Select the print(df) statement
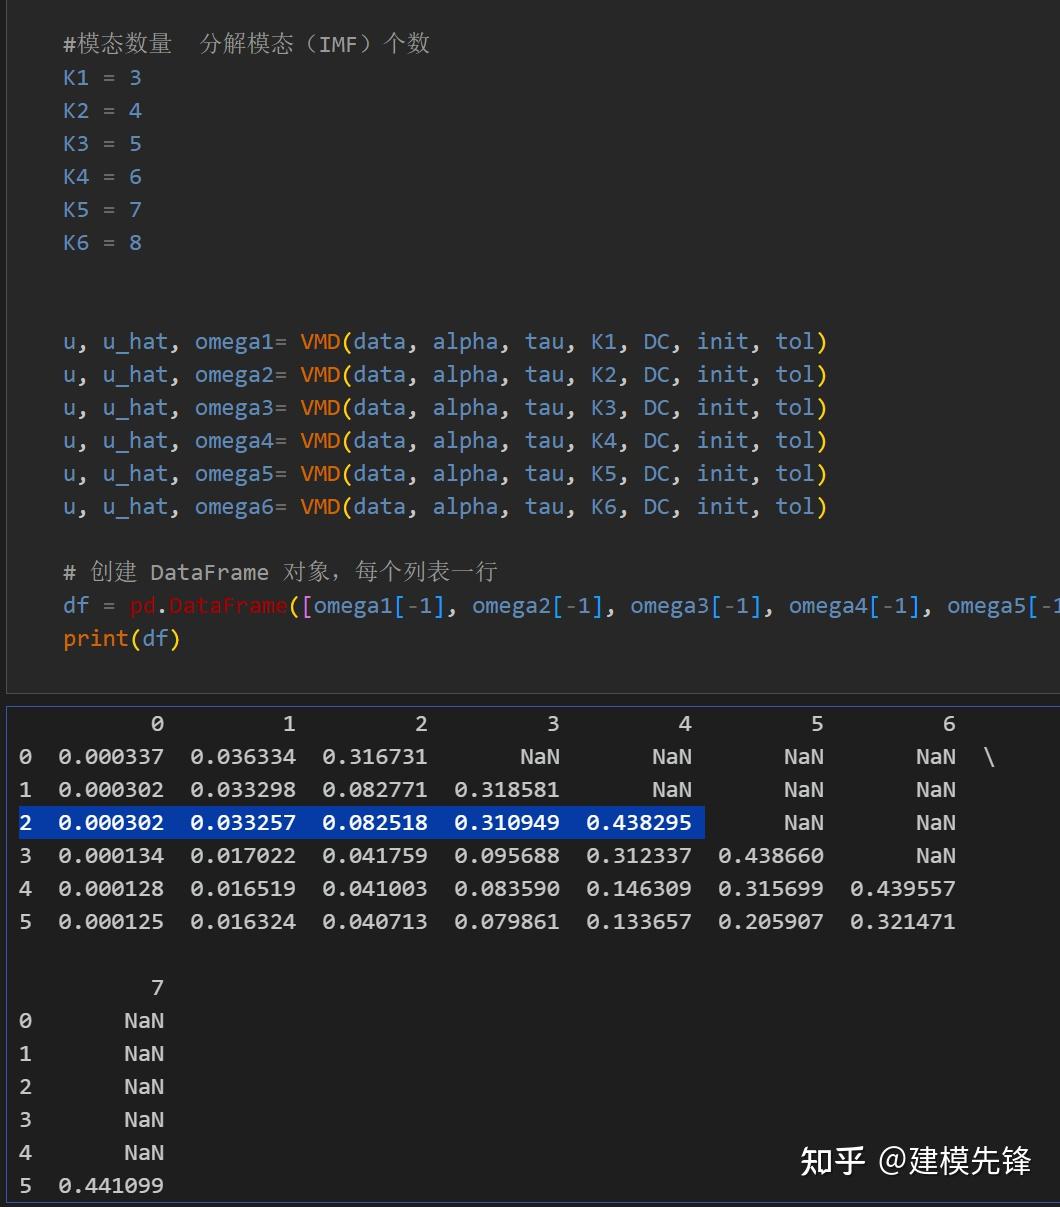The image size is (1060, 1207). (x=120, y=638)
